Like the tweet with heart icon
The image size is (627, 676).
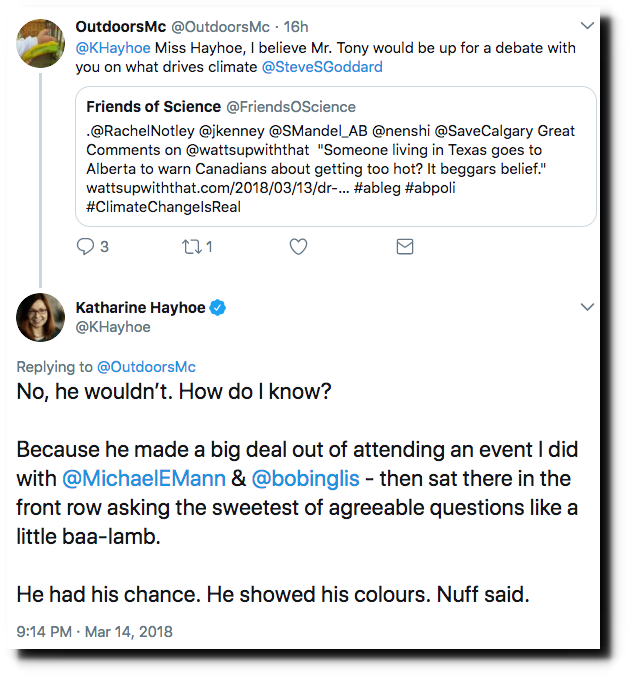pos(298,247)
